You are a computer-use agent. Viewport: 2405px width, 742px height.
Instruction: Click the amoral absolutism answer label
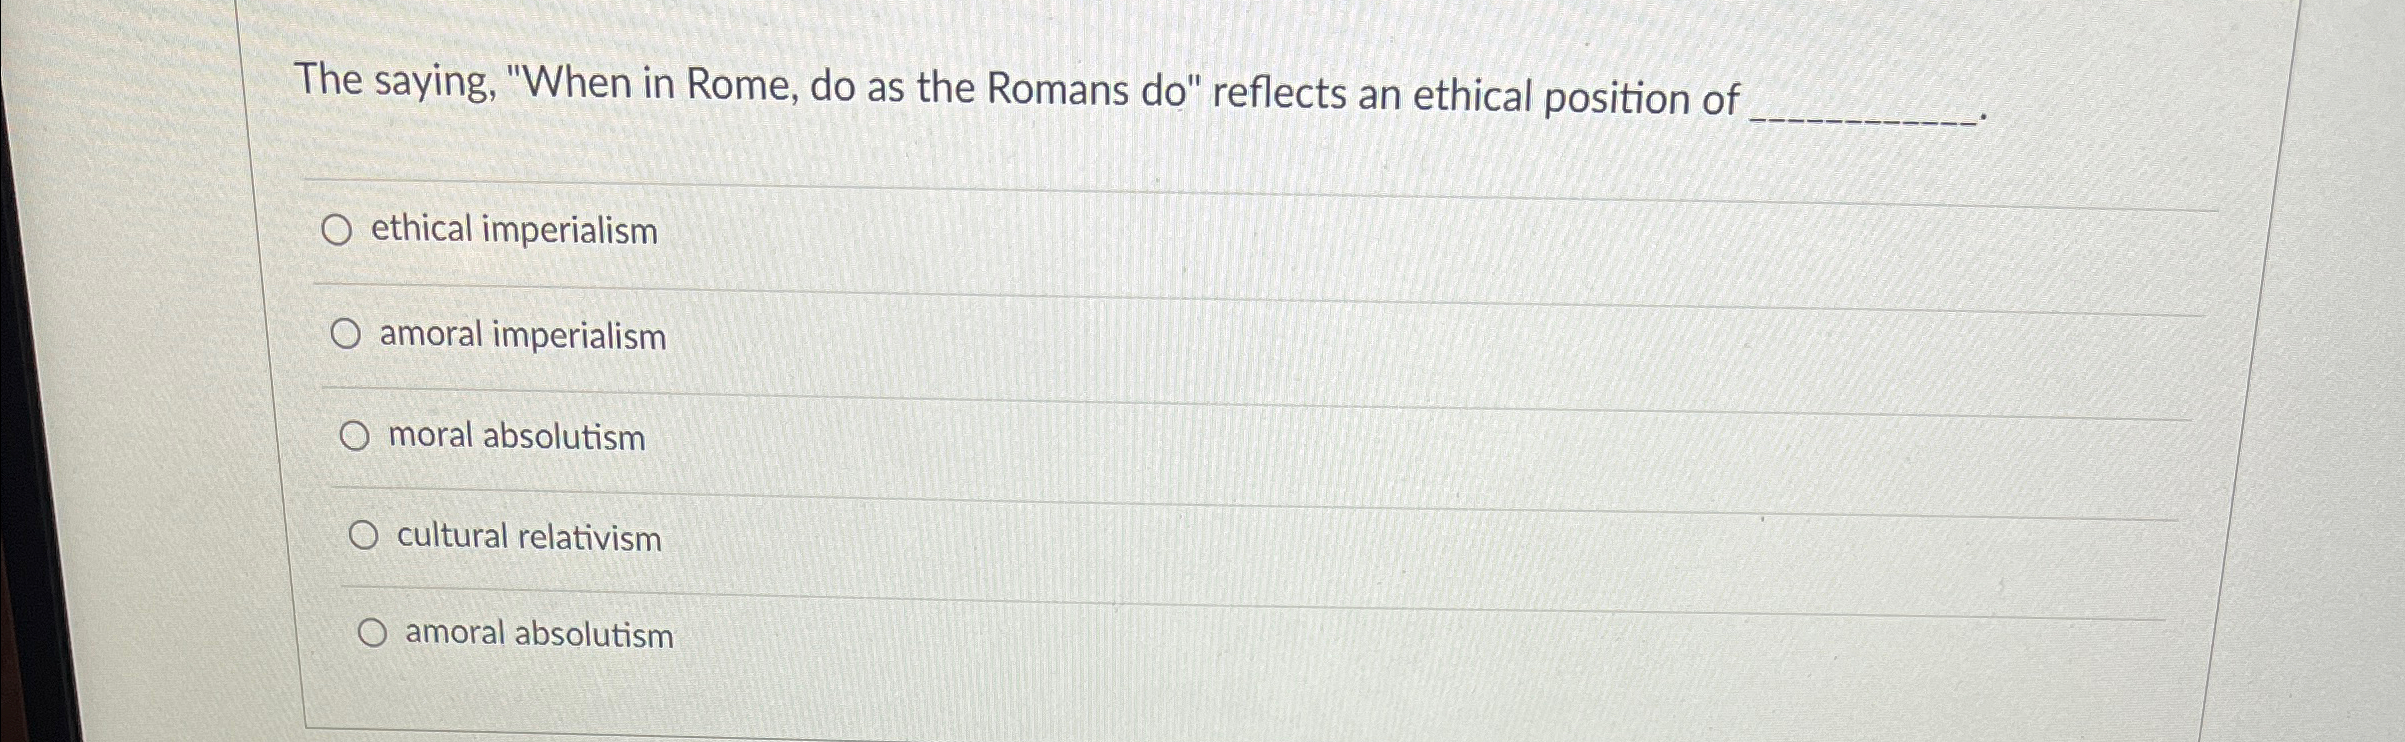click(x=537, y=634)
